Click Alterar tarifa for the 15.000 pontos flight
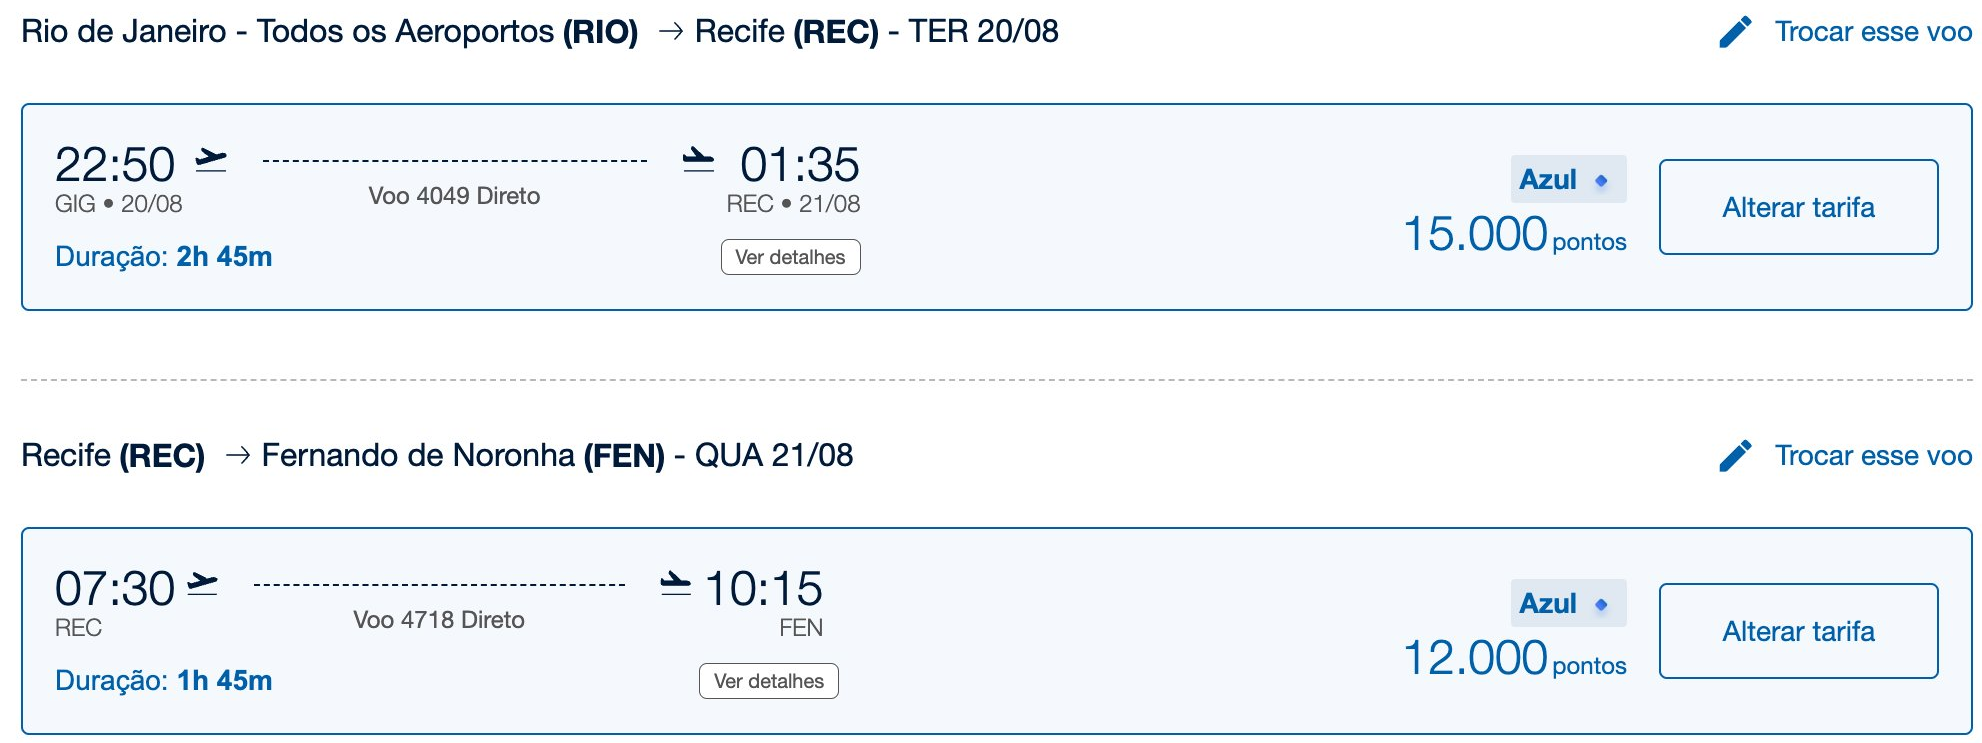Image resolution: width=1982 pixels, height=743 pixels. (1798, 207)
